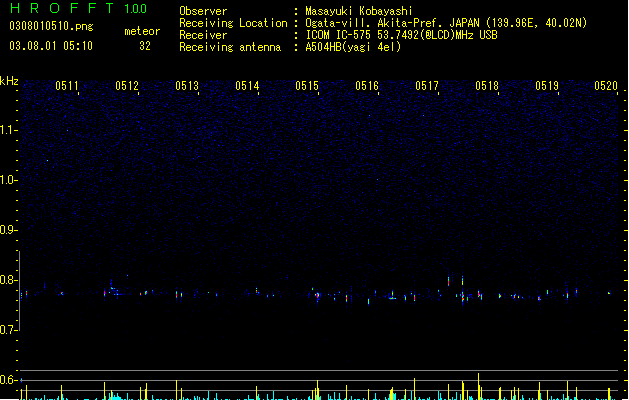
Task: Select the 0515 time label
Action: click(x=307, y=86)
